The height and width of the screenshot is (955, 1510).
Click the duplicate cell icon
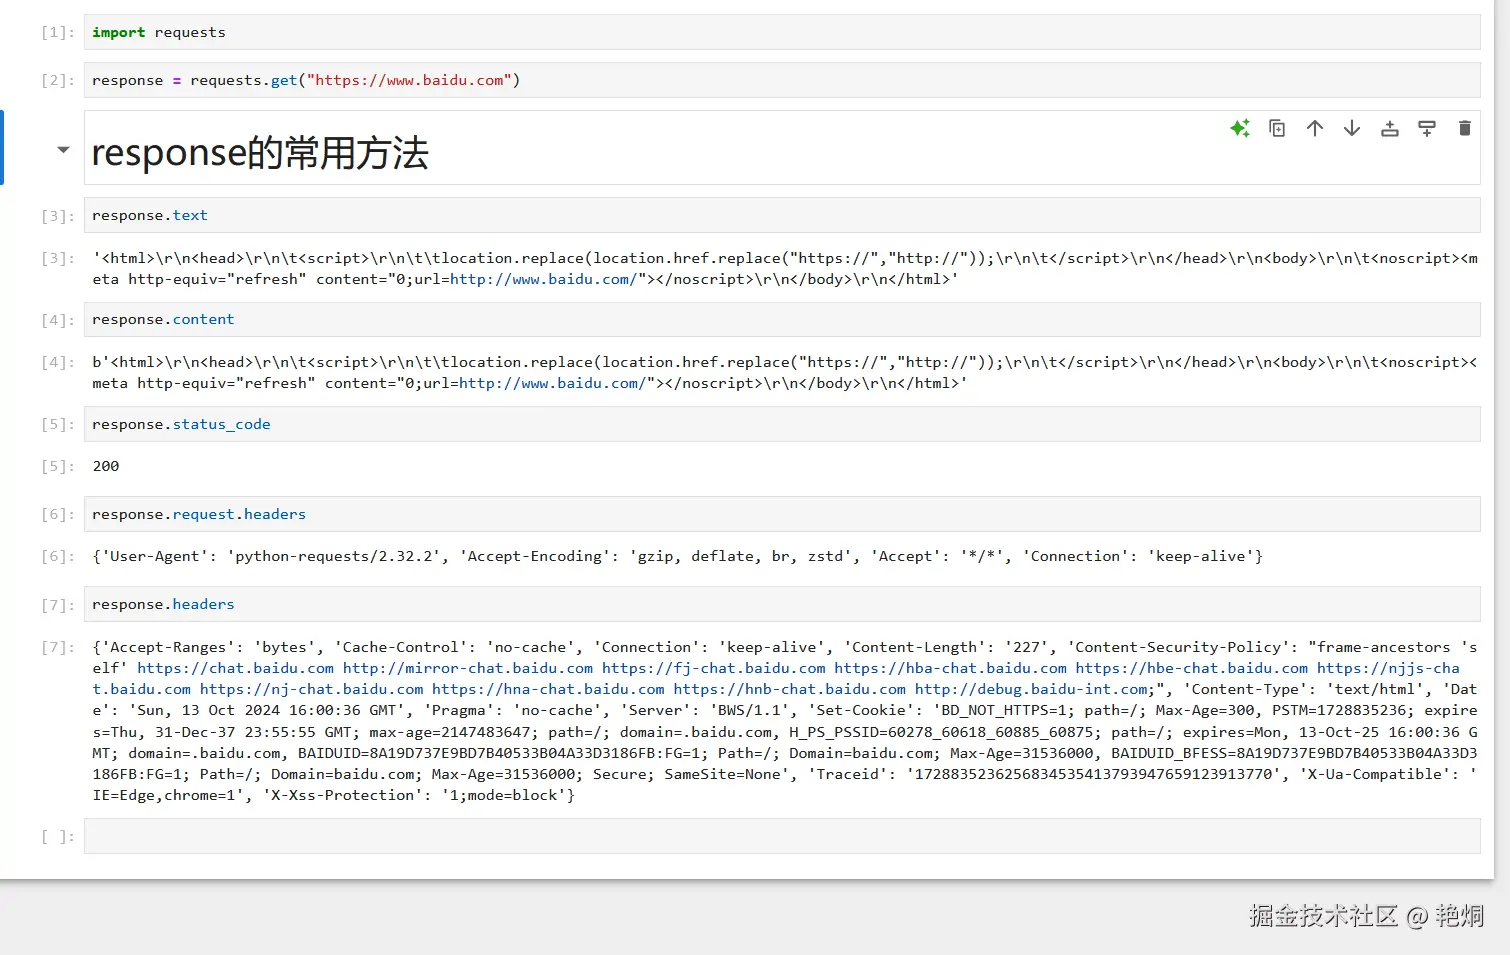[1277, 128]
